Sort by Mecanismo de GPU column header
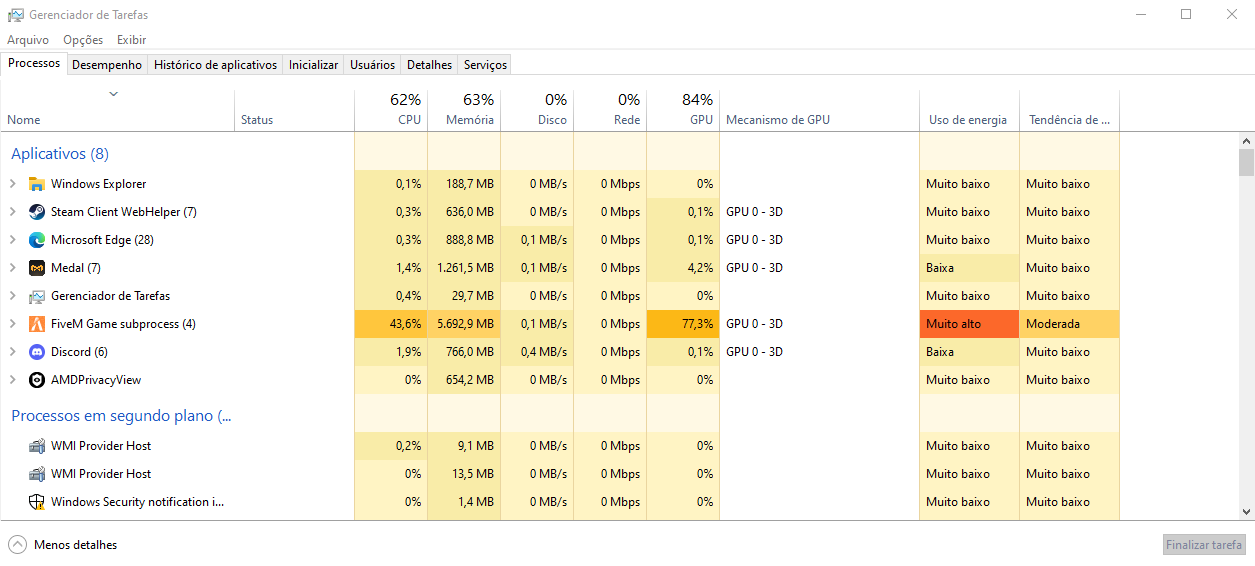 click(819, 110)
